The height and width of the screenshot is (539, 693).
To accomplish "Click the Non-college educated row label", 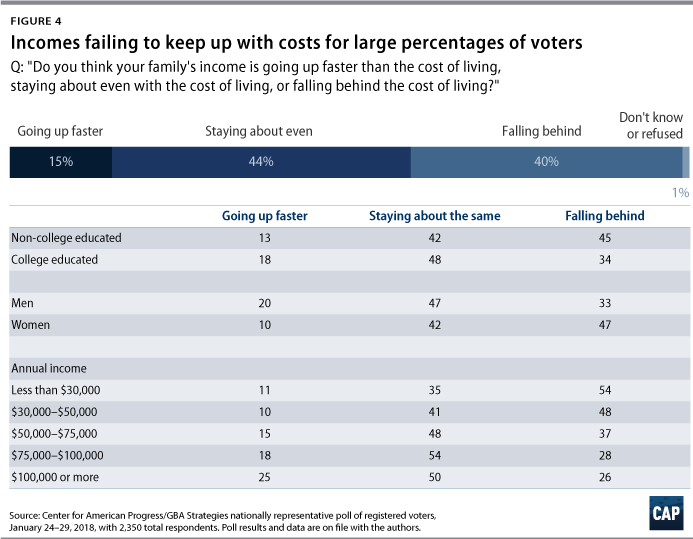I will [66, 238].
